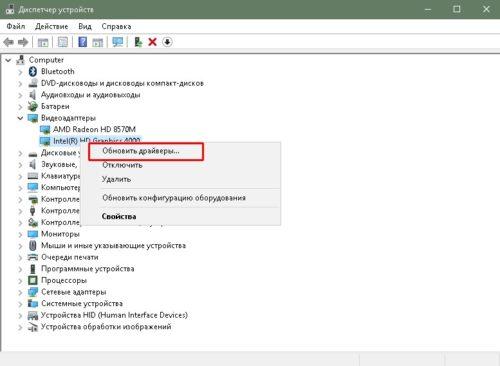Choose Обновить конфигурацию оборудования
This screenshot has width=500, height=366.
(174, 198)
